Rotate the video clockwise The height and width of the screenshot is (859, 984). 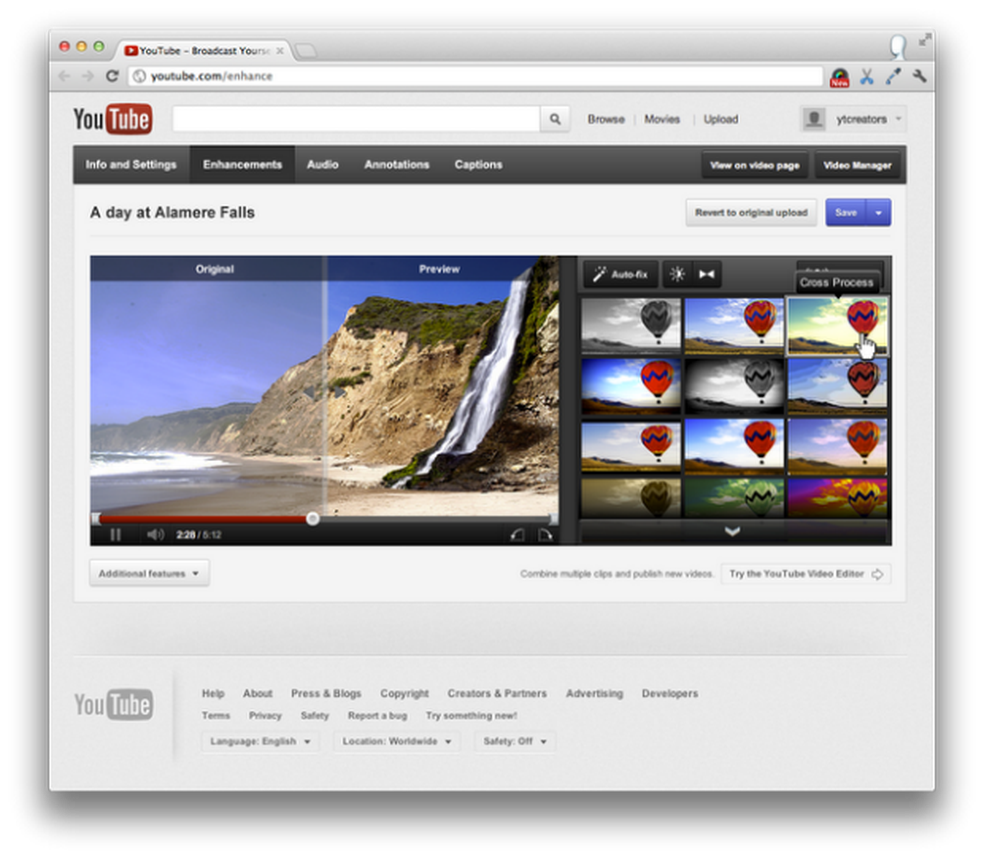pos(544,535)
